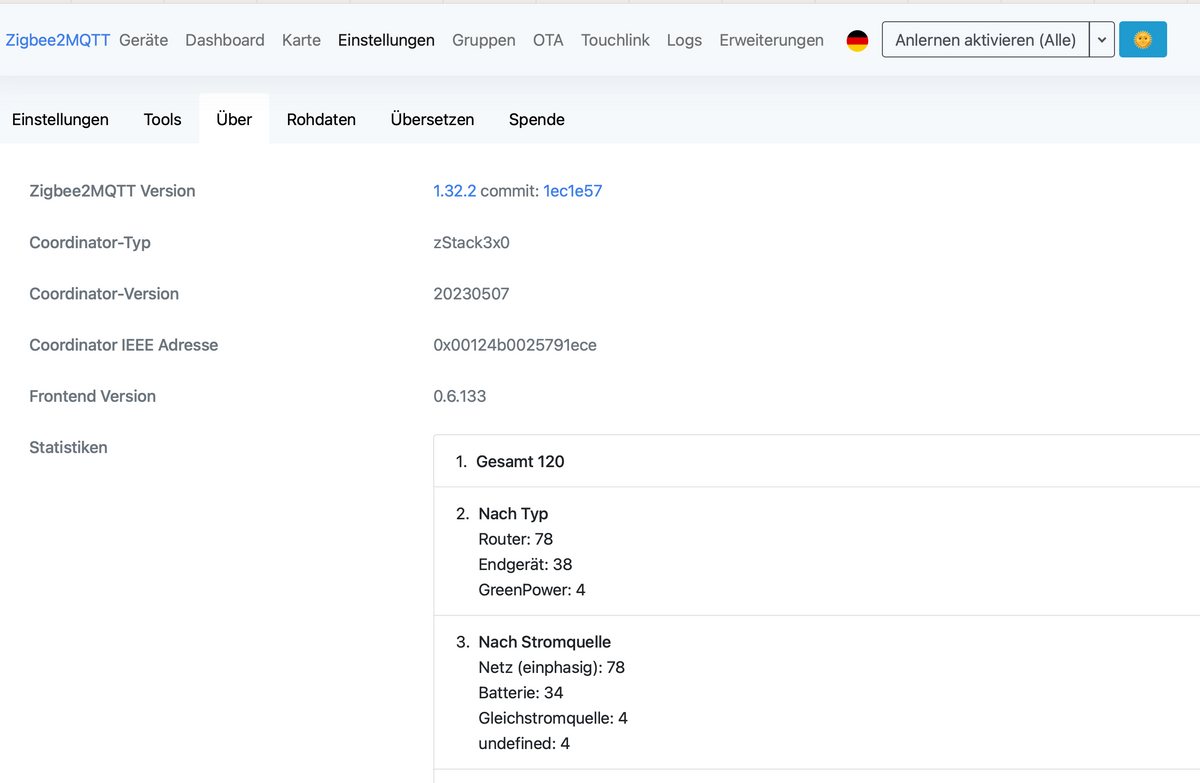Toggle the sun theme switcher button

coord(1143,40)
